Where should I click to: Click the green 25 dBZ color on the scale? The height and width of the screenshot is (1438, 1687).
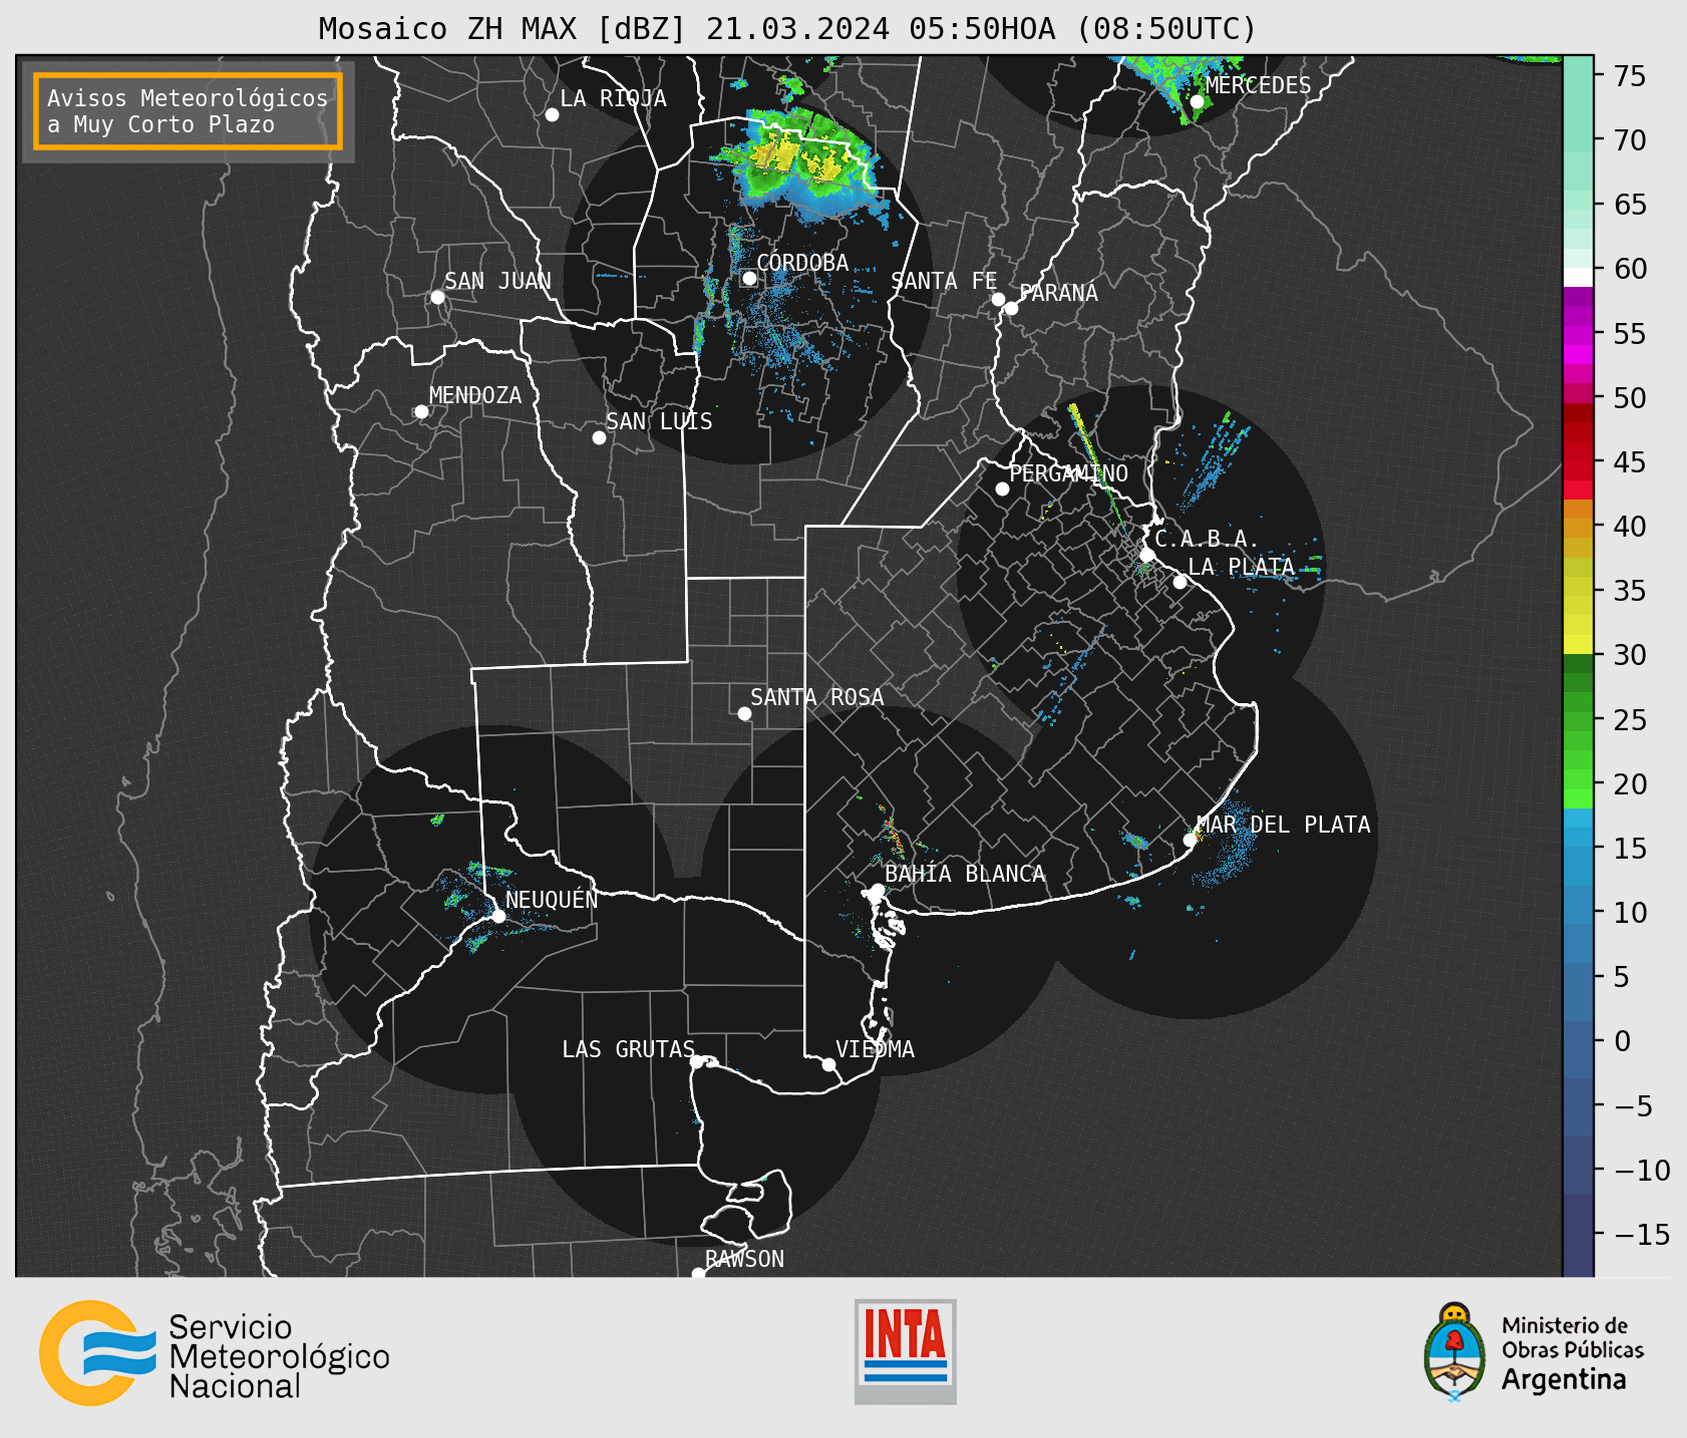pyautogui.click(x=1577, y=719)
